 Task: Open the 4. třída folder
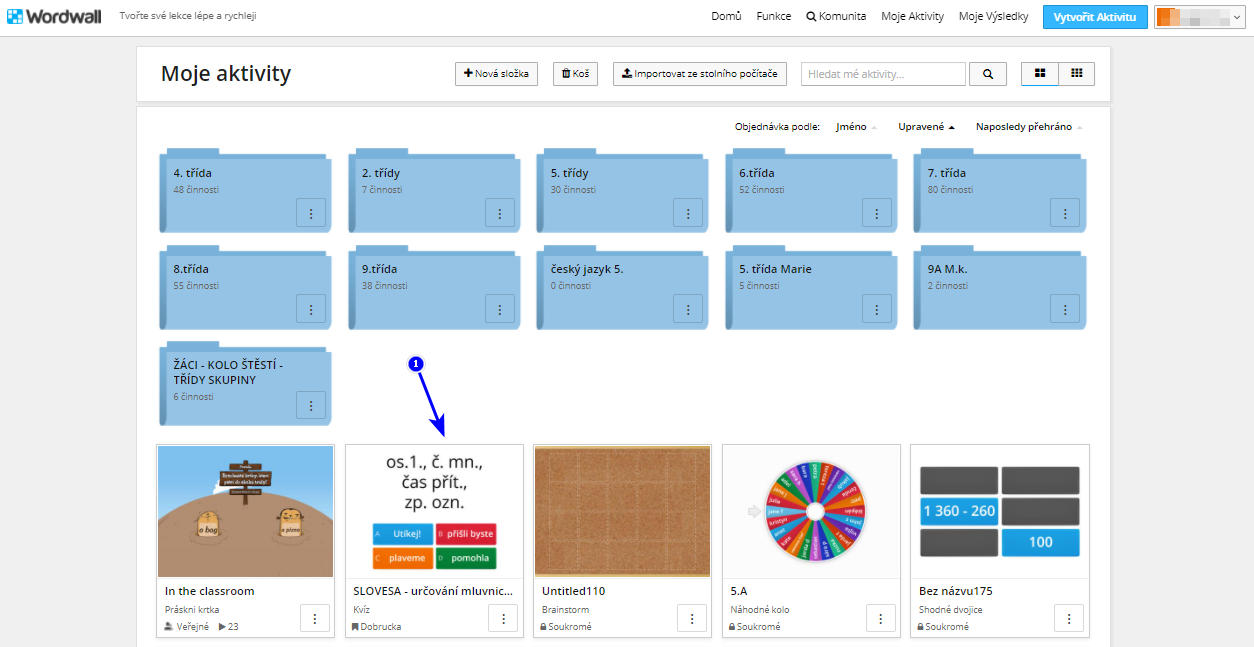click(246, 192)
